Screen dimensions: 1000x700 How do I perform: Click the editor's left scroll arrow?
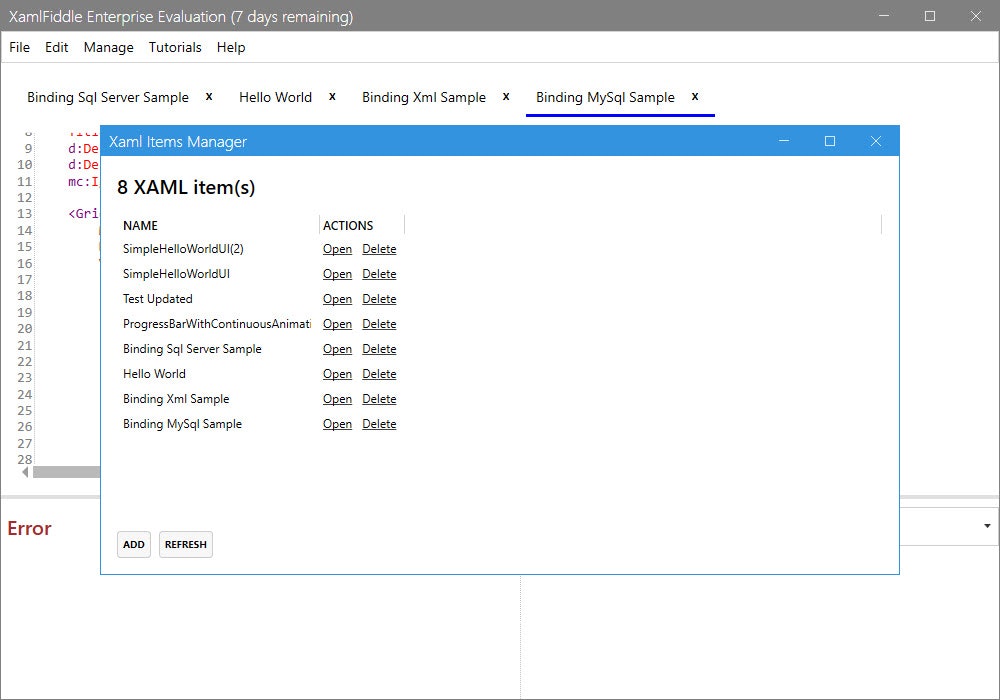point(26,472)
